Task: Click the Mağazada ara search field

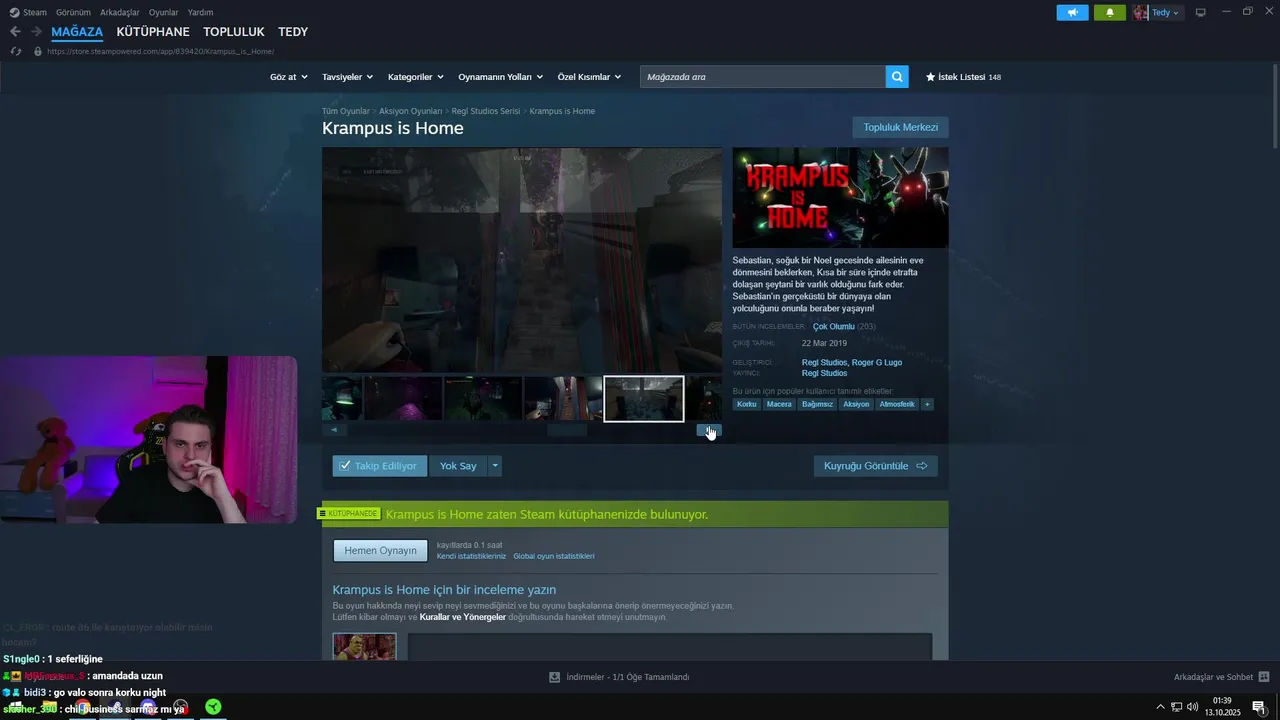Action: coord(762,76)
